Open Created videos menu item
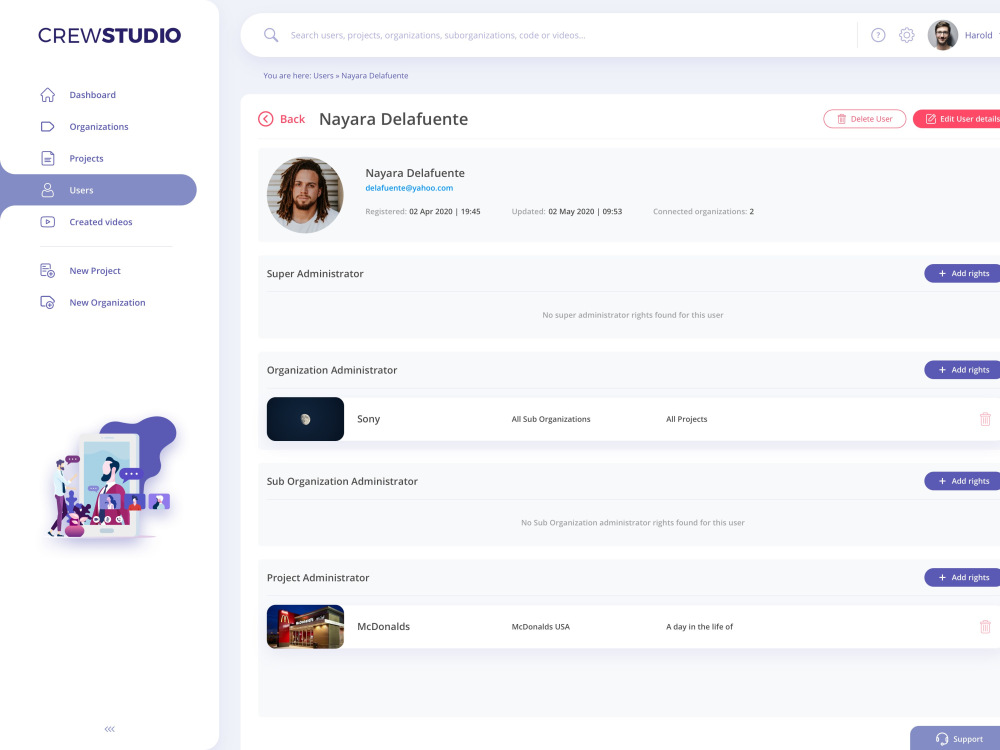 click(101, 222)
